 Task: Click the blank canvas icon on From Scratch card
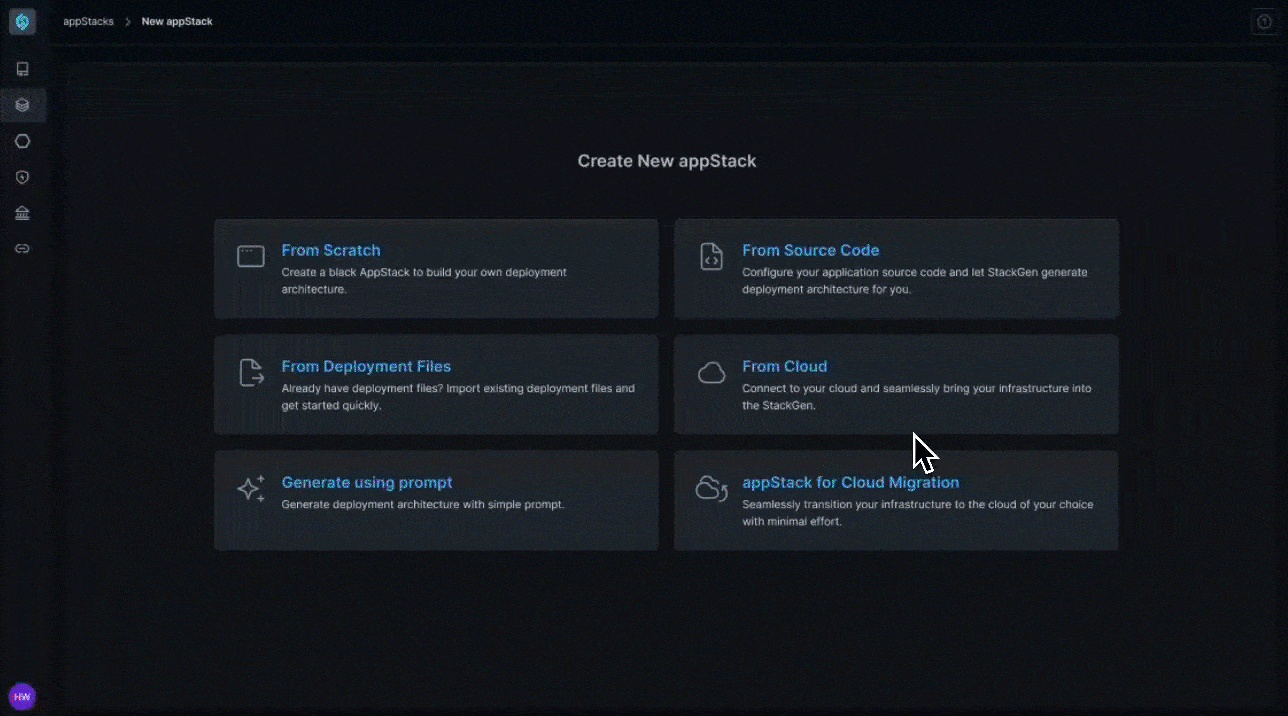tap(251, 256)
